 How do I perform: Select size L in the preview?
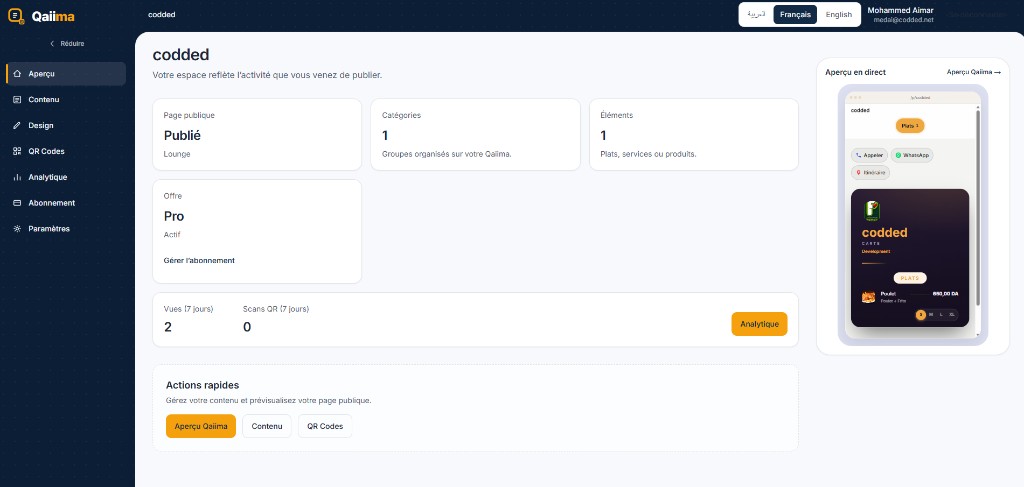click(941, 315)
